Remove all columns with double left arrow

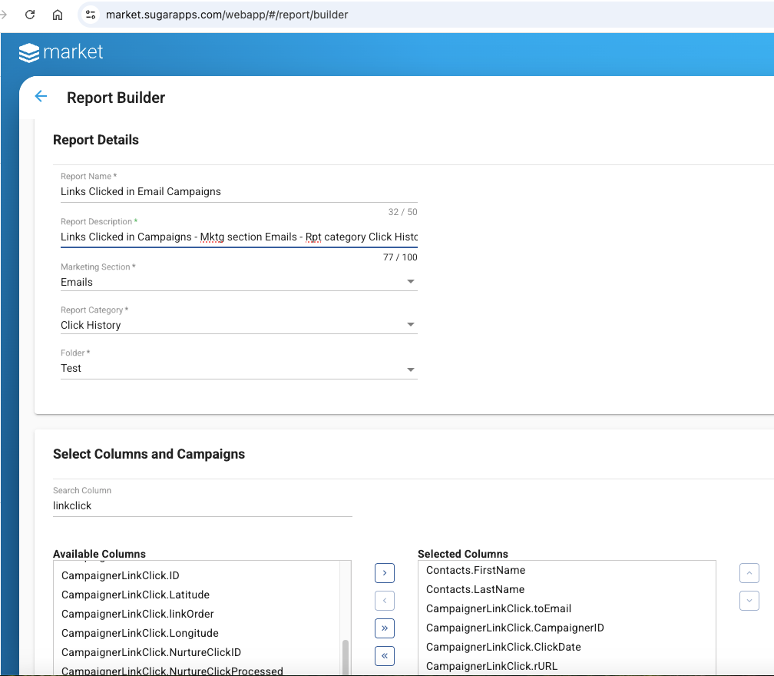tap(385, 656)
